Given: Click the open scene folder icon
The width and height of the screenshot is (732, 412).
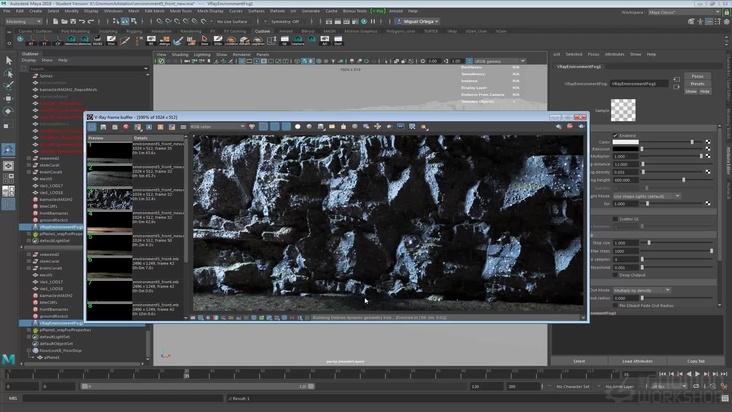Looking at the screenshot, I should [64, 21].
